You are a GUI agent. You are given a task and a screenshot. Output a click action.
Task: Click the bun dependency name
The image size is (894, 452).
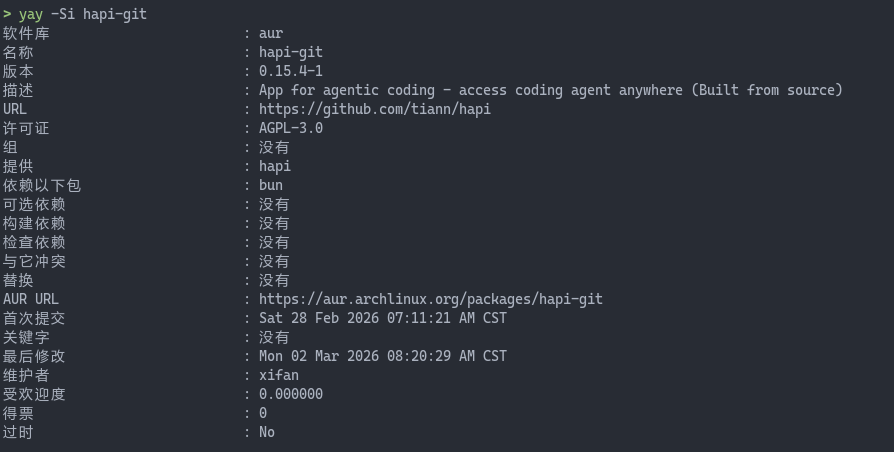271,185
